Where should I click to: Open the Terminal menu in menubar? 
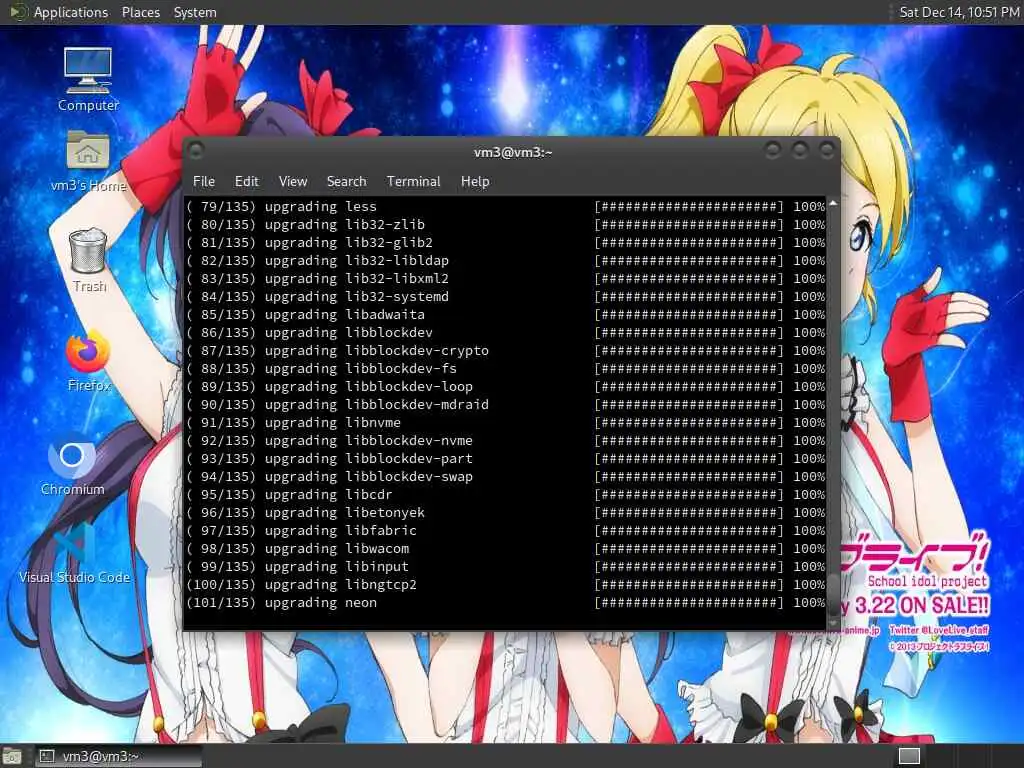pyautogui.click(x=413, y=182)
